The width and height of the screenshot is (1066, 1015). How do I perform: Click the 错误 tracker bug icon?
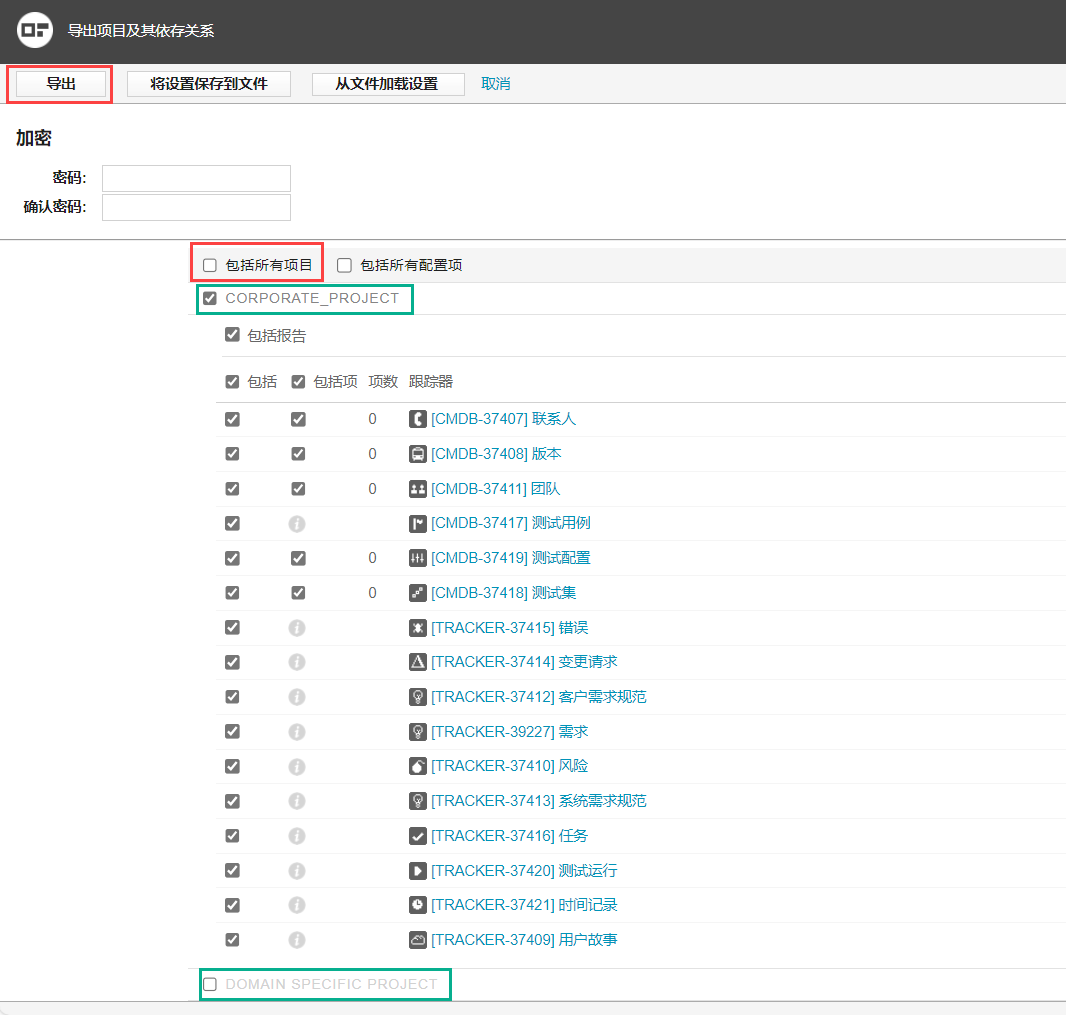pyautogui.click(x=417, y=627)
